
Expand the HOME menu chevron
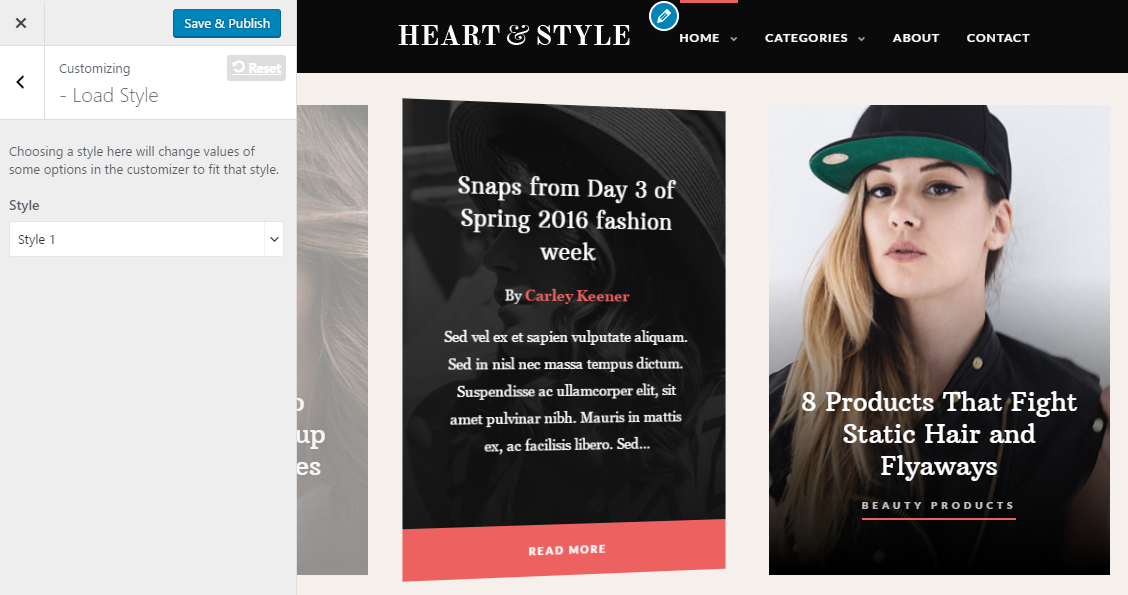click(734, 39)
